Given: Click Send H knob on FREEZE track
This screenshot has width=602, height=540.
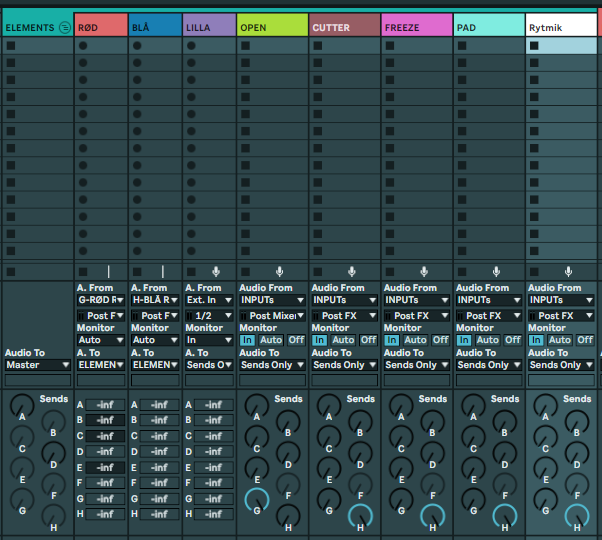Looking at the screenshot, I should (432, 515).
